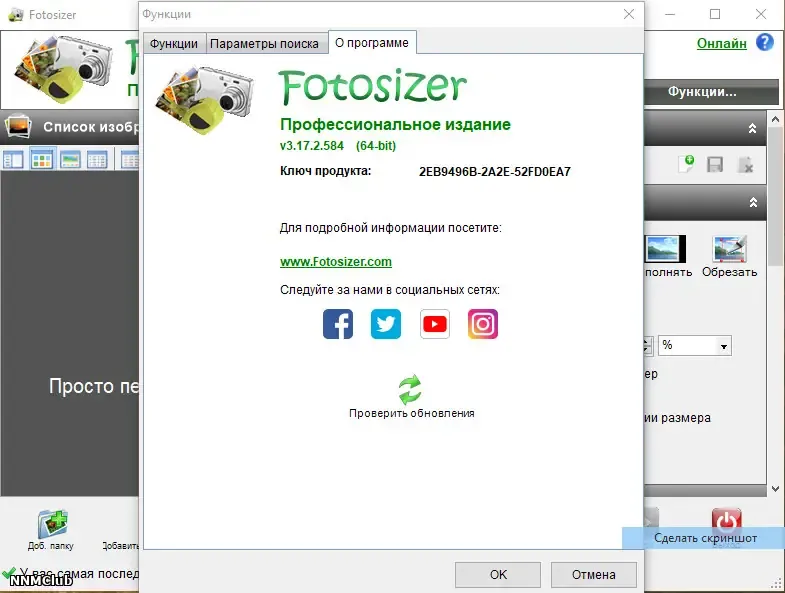This screenshot has width=785, height=593.
Task: Collapse the lower panel with double chevron
Action: [753, 202]
